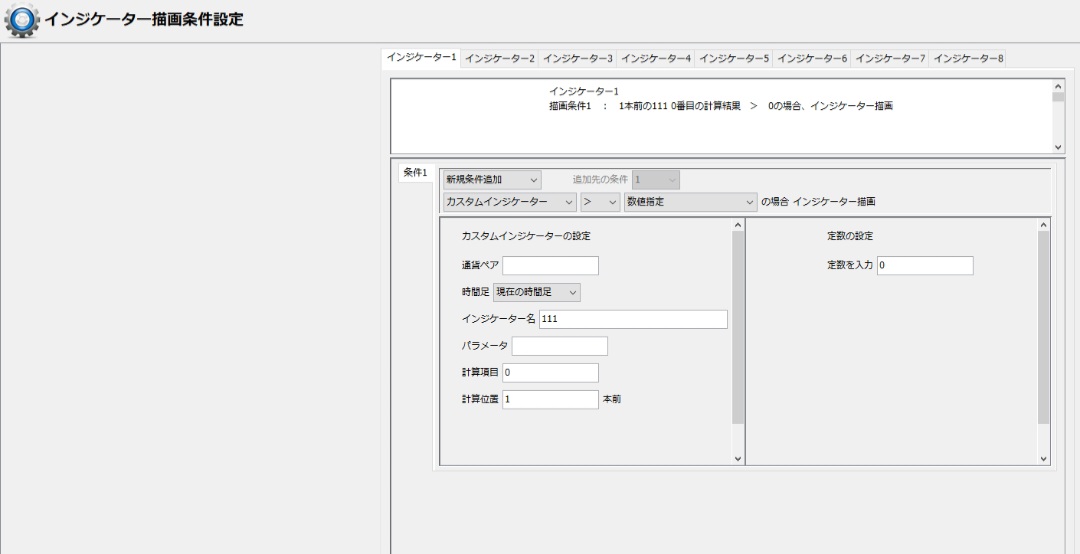This screenshot has width=1080, height=554.
Task: Open the インジケーター5 tab
Action: 733,59
